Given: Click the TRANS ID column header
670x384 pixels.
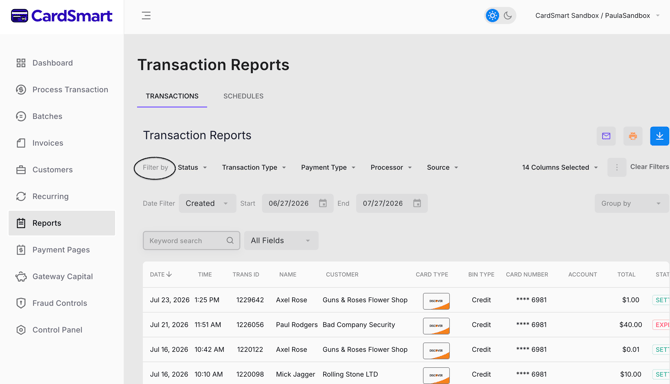Looking at the screenshot, I should point(246,275).
